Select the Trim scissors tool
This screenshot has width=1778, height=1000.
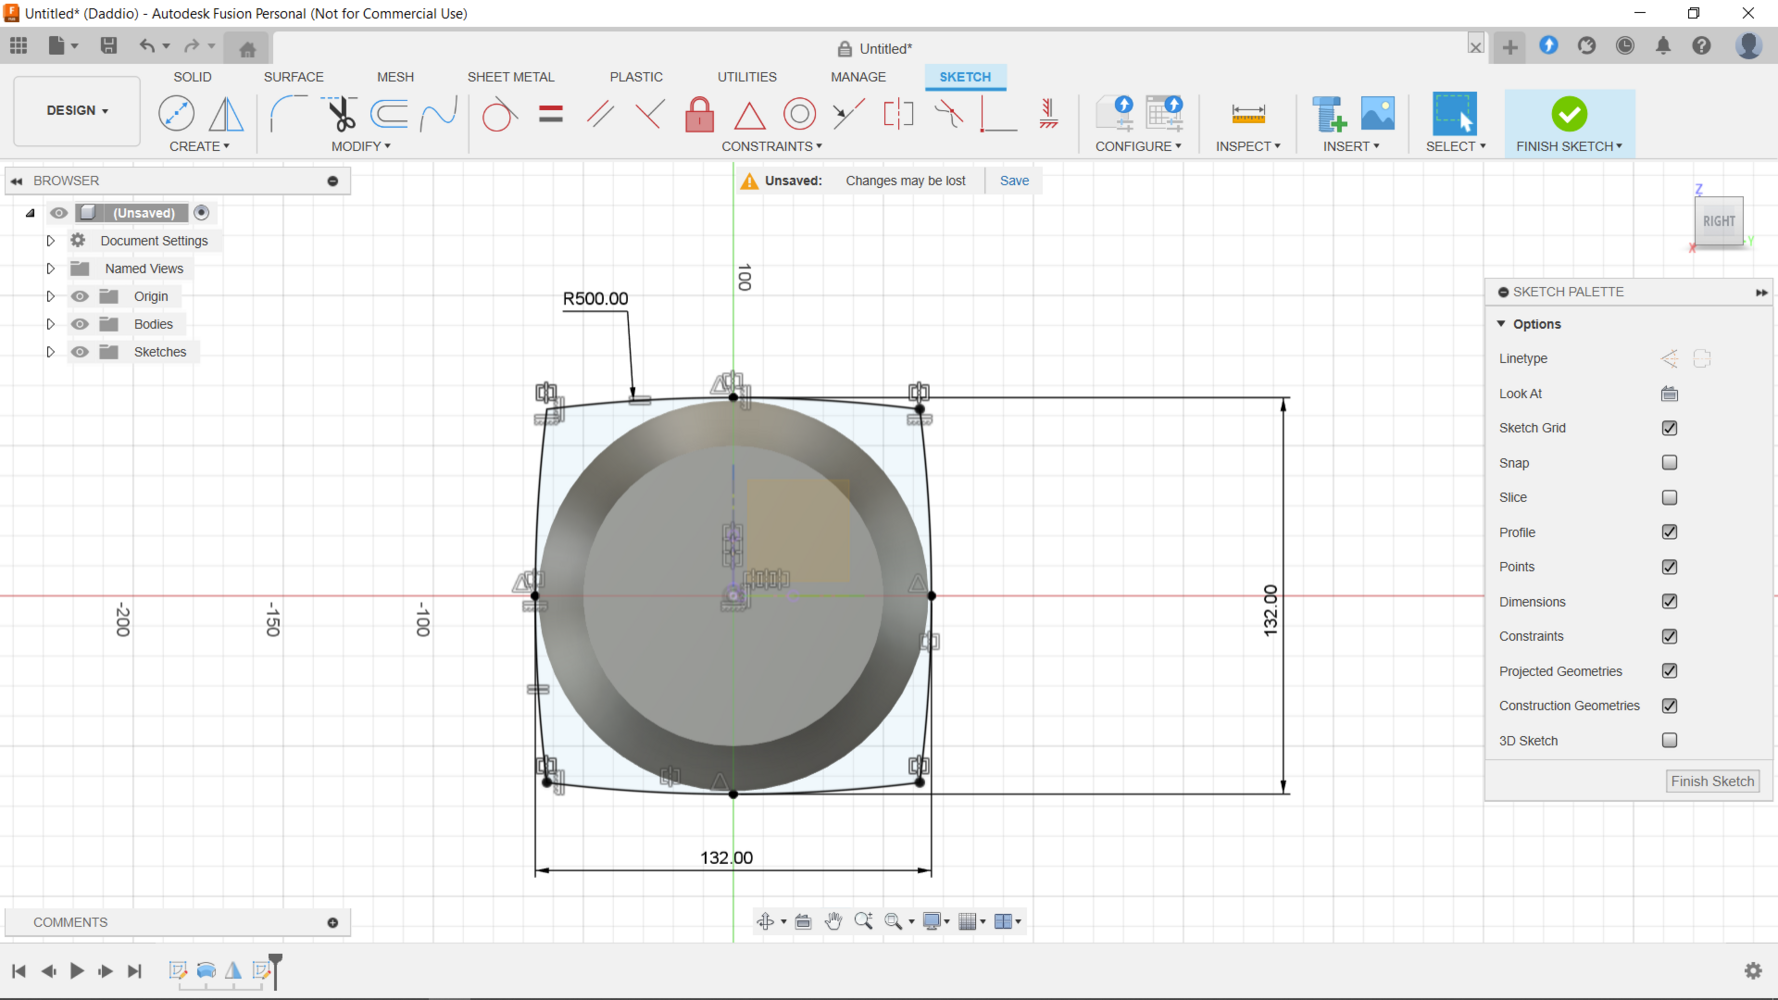click(x=340, y=113)
